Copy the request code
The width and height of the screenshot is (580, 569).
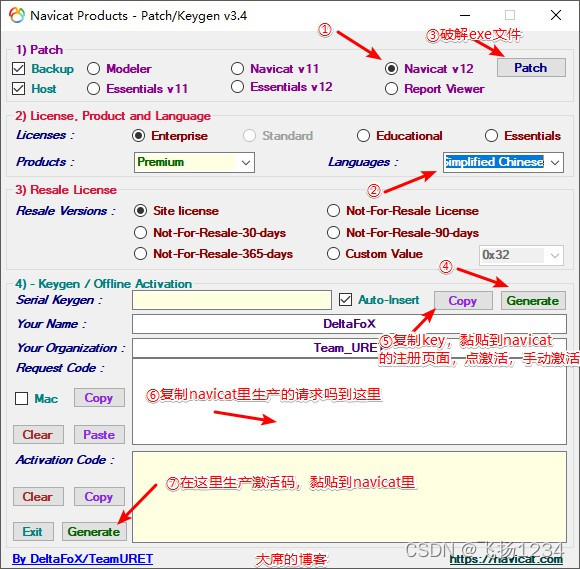tap(99, 398)
